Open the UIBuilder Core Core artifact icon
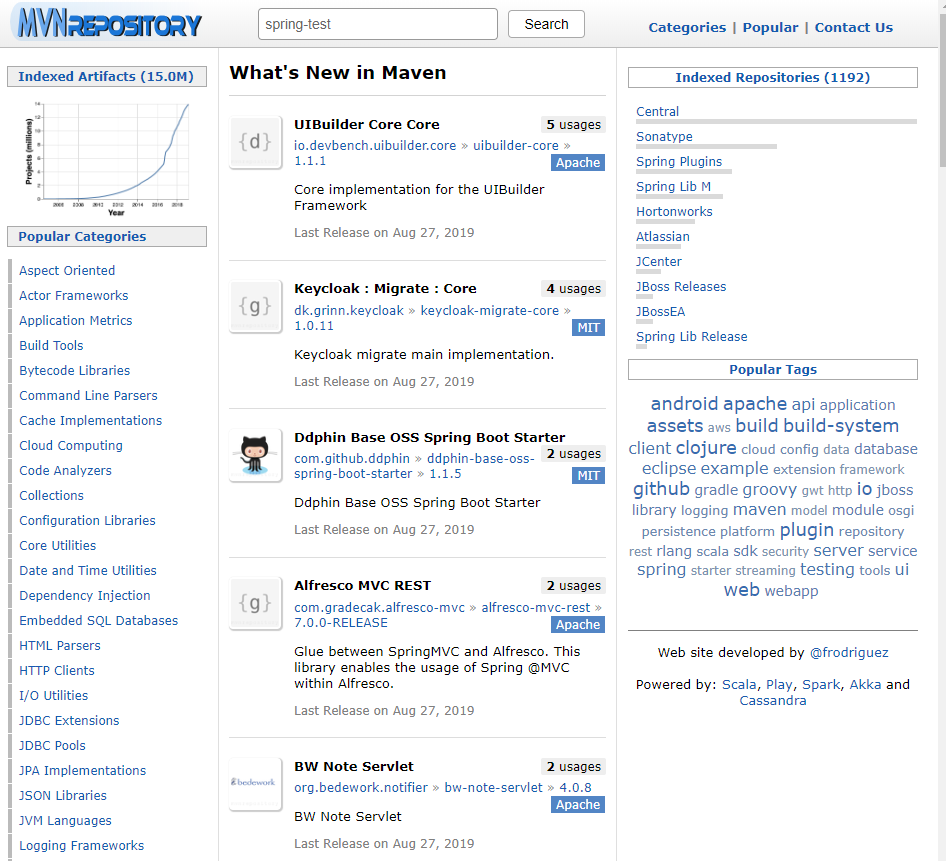Image resolution: width=946 pixels, height=861 pixels. [255, 142]
